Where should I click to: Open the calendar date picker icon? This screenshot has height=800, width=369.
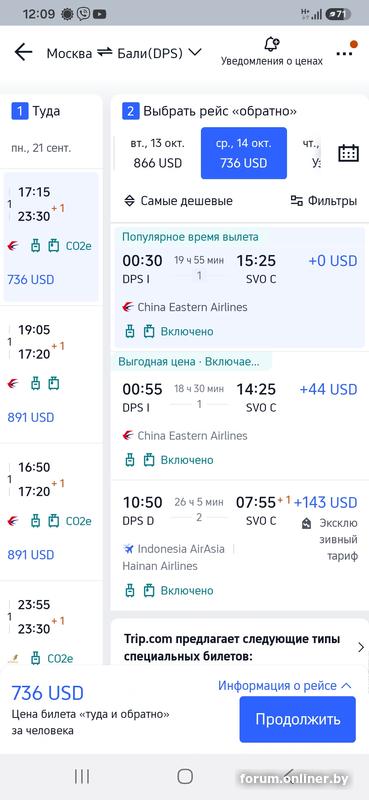[x=348, y=153]
